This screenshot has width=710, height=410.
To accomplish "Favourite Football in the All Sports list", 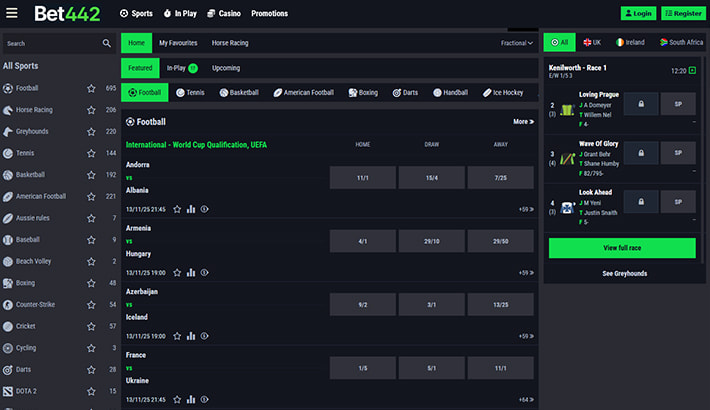I will point(91,88).
